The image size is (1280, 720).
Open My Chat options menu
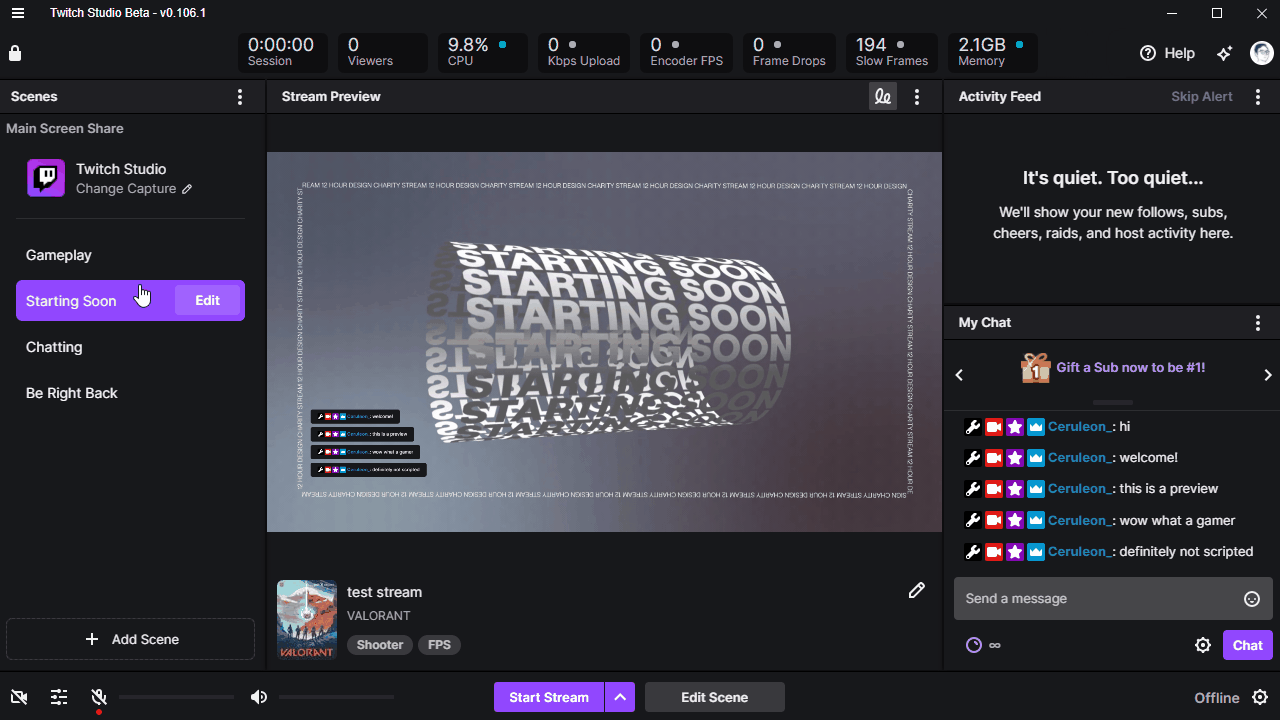click(x=1258, y=323)
